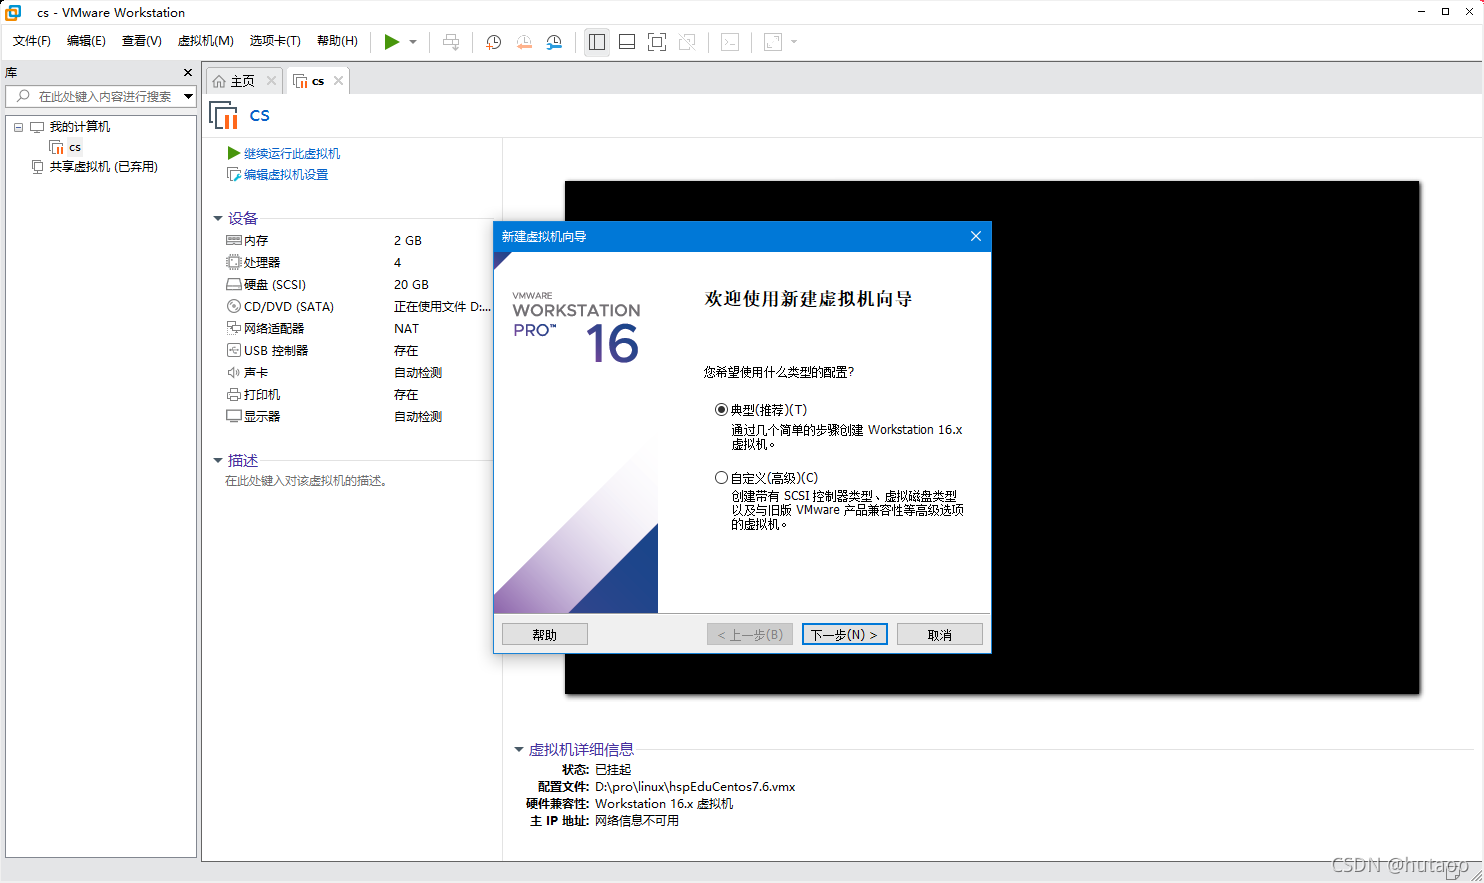Open the power options dropdown arrow
1484x883 pixels.
tap(413, 42)
